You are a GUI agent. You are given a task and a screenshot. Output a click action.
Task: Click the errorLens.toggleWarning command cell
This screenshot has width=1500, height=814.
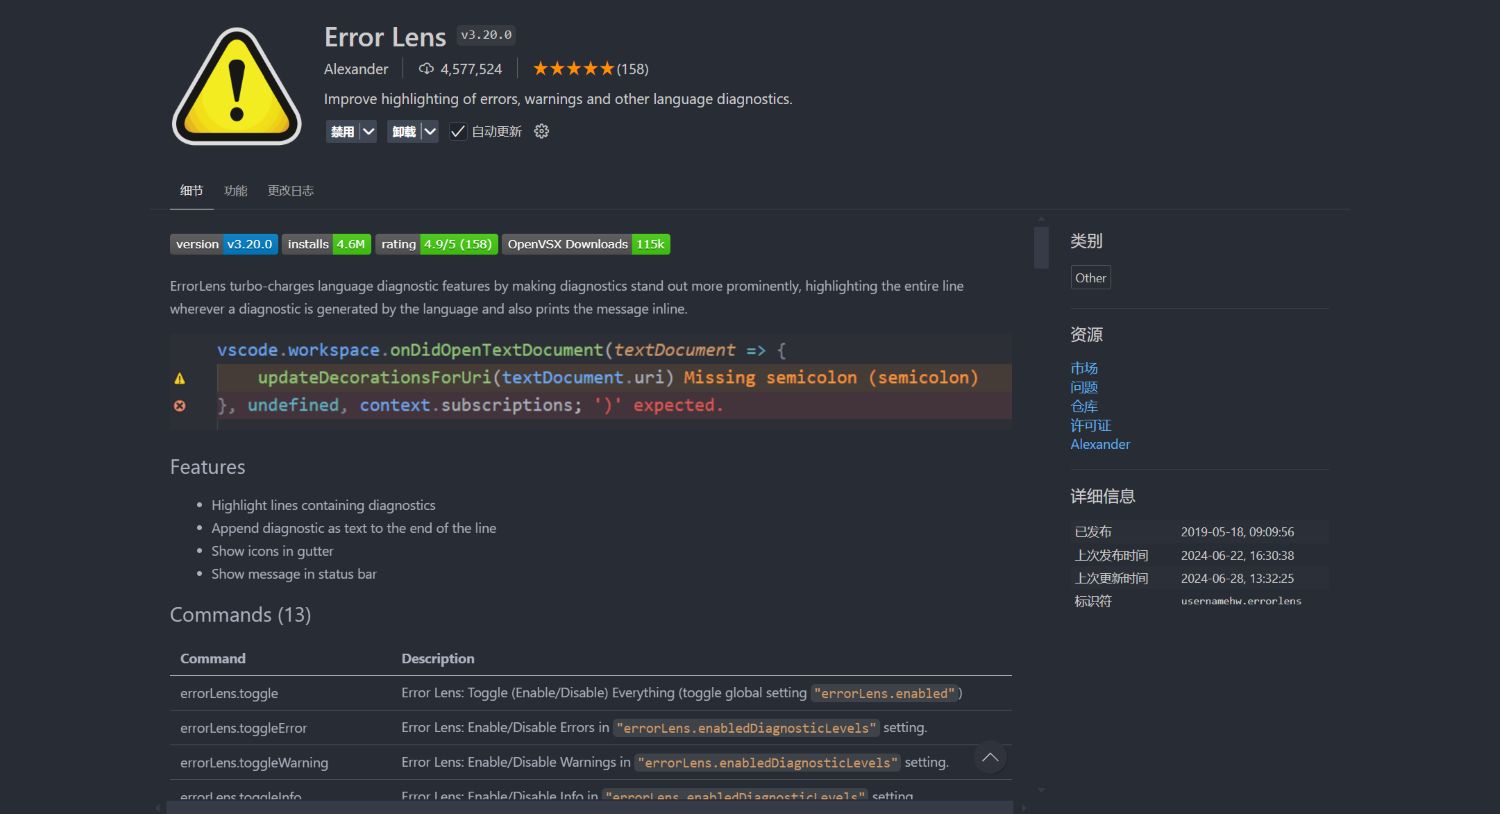[254, 762]
